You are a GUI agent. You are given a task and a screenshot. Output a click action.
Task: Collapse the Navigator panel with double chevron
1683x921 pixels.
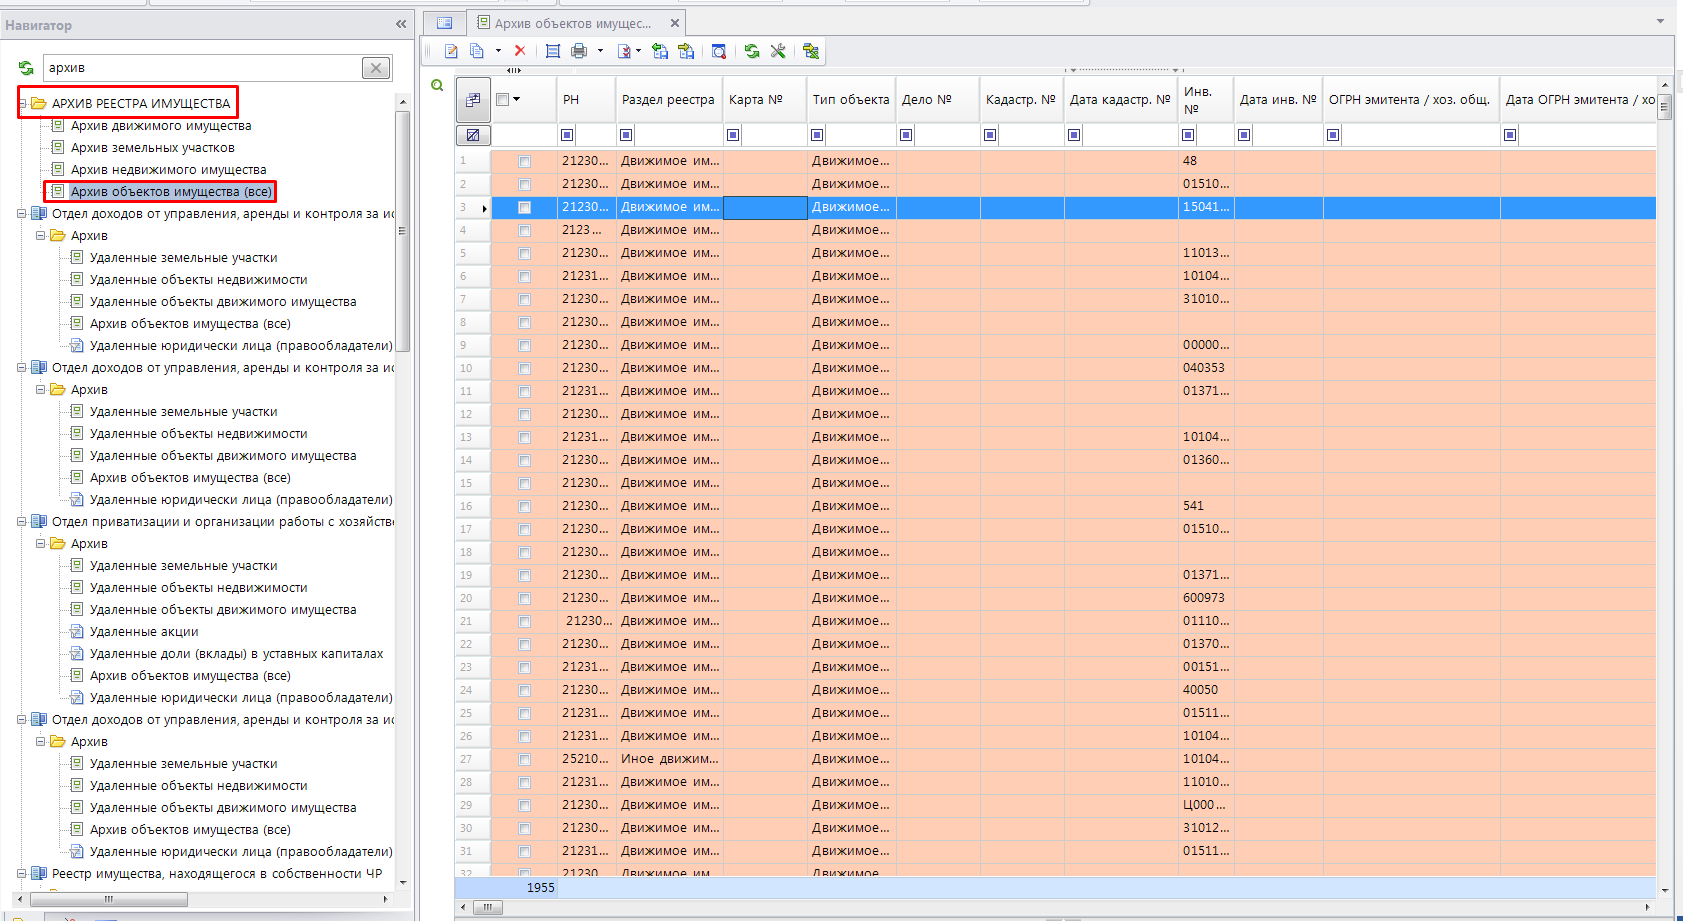[x=401, y=24]
